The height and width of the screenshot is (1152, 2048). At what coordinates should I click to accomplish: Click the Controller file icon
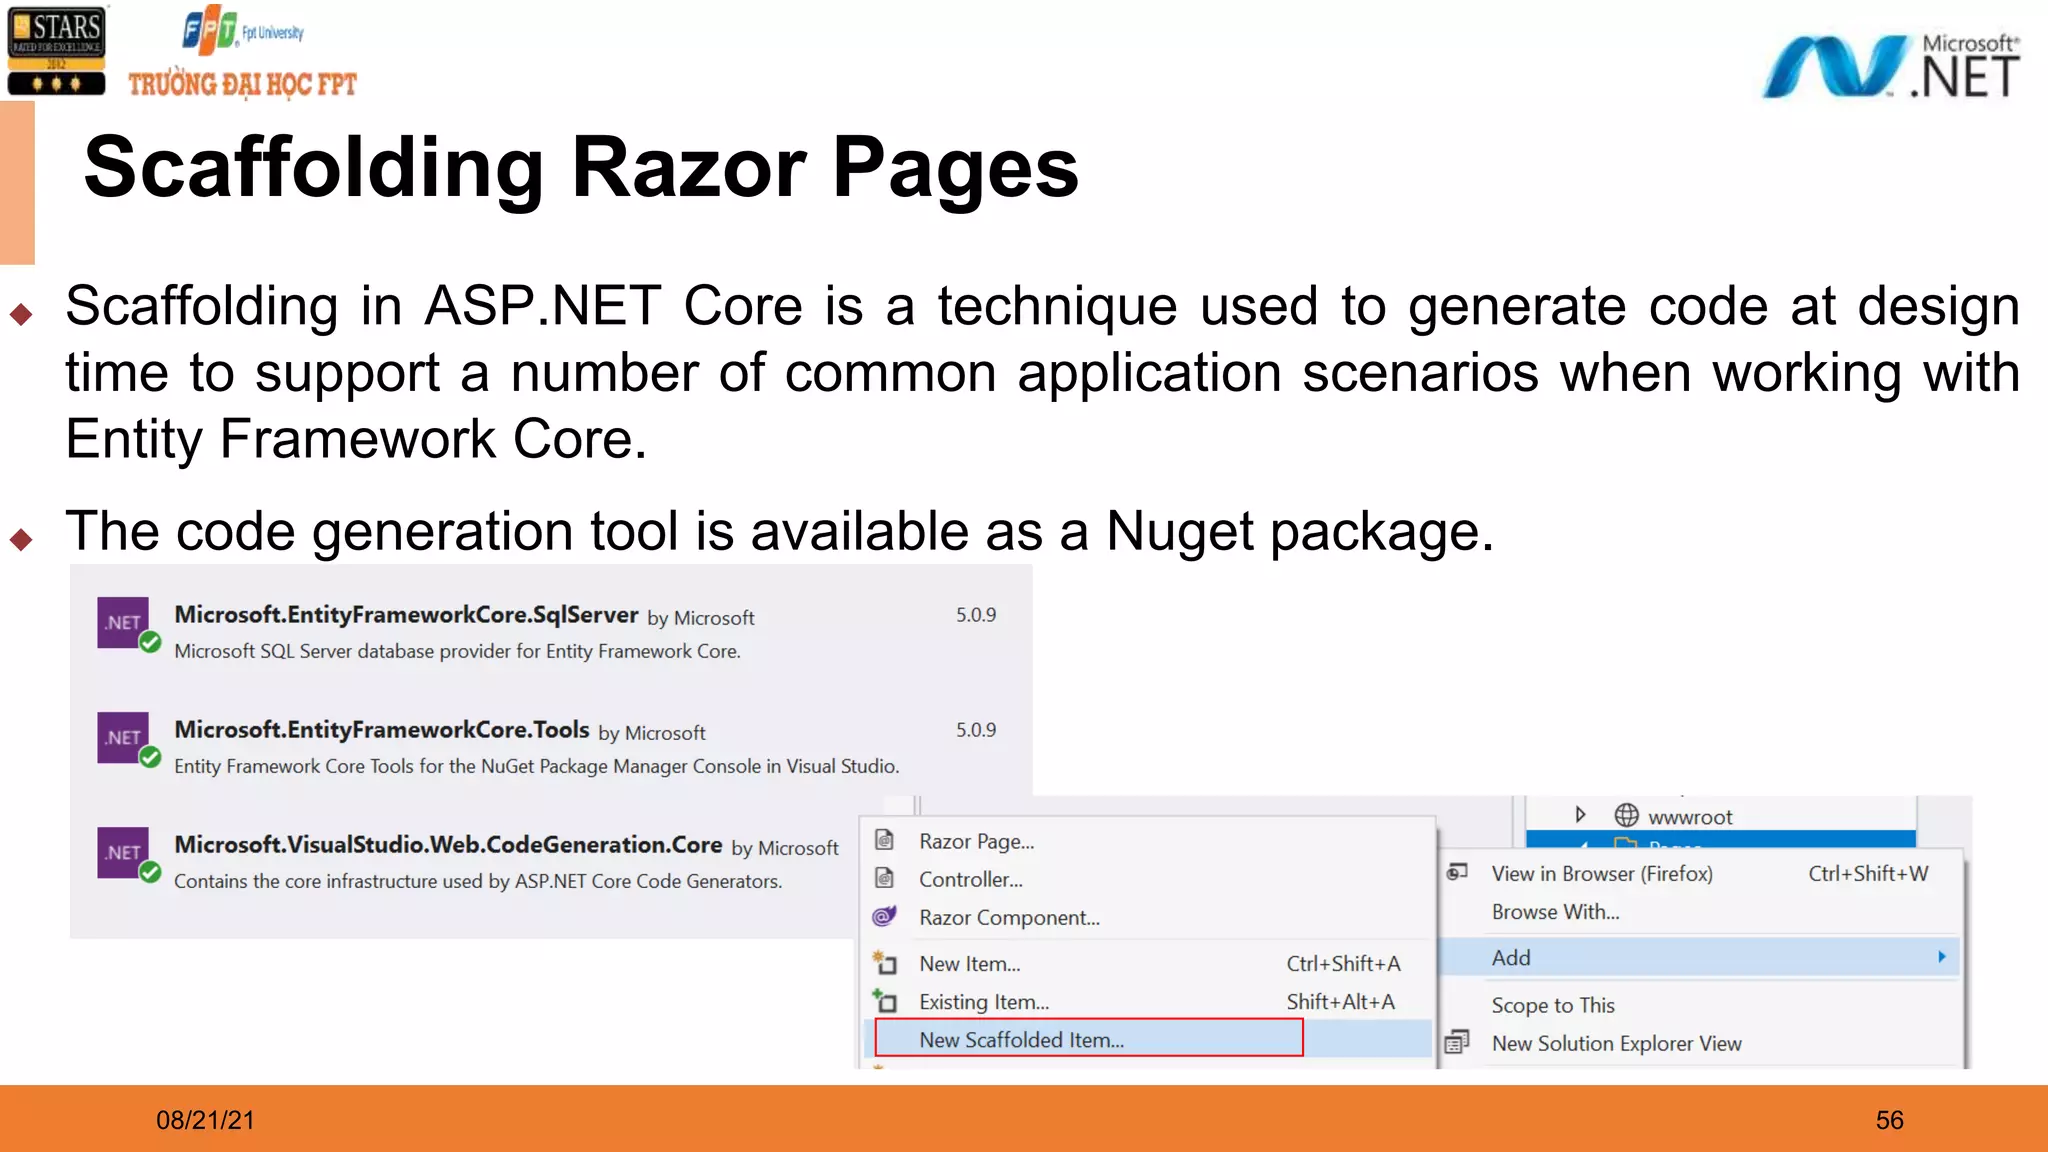(x=885, y=878)
